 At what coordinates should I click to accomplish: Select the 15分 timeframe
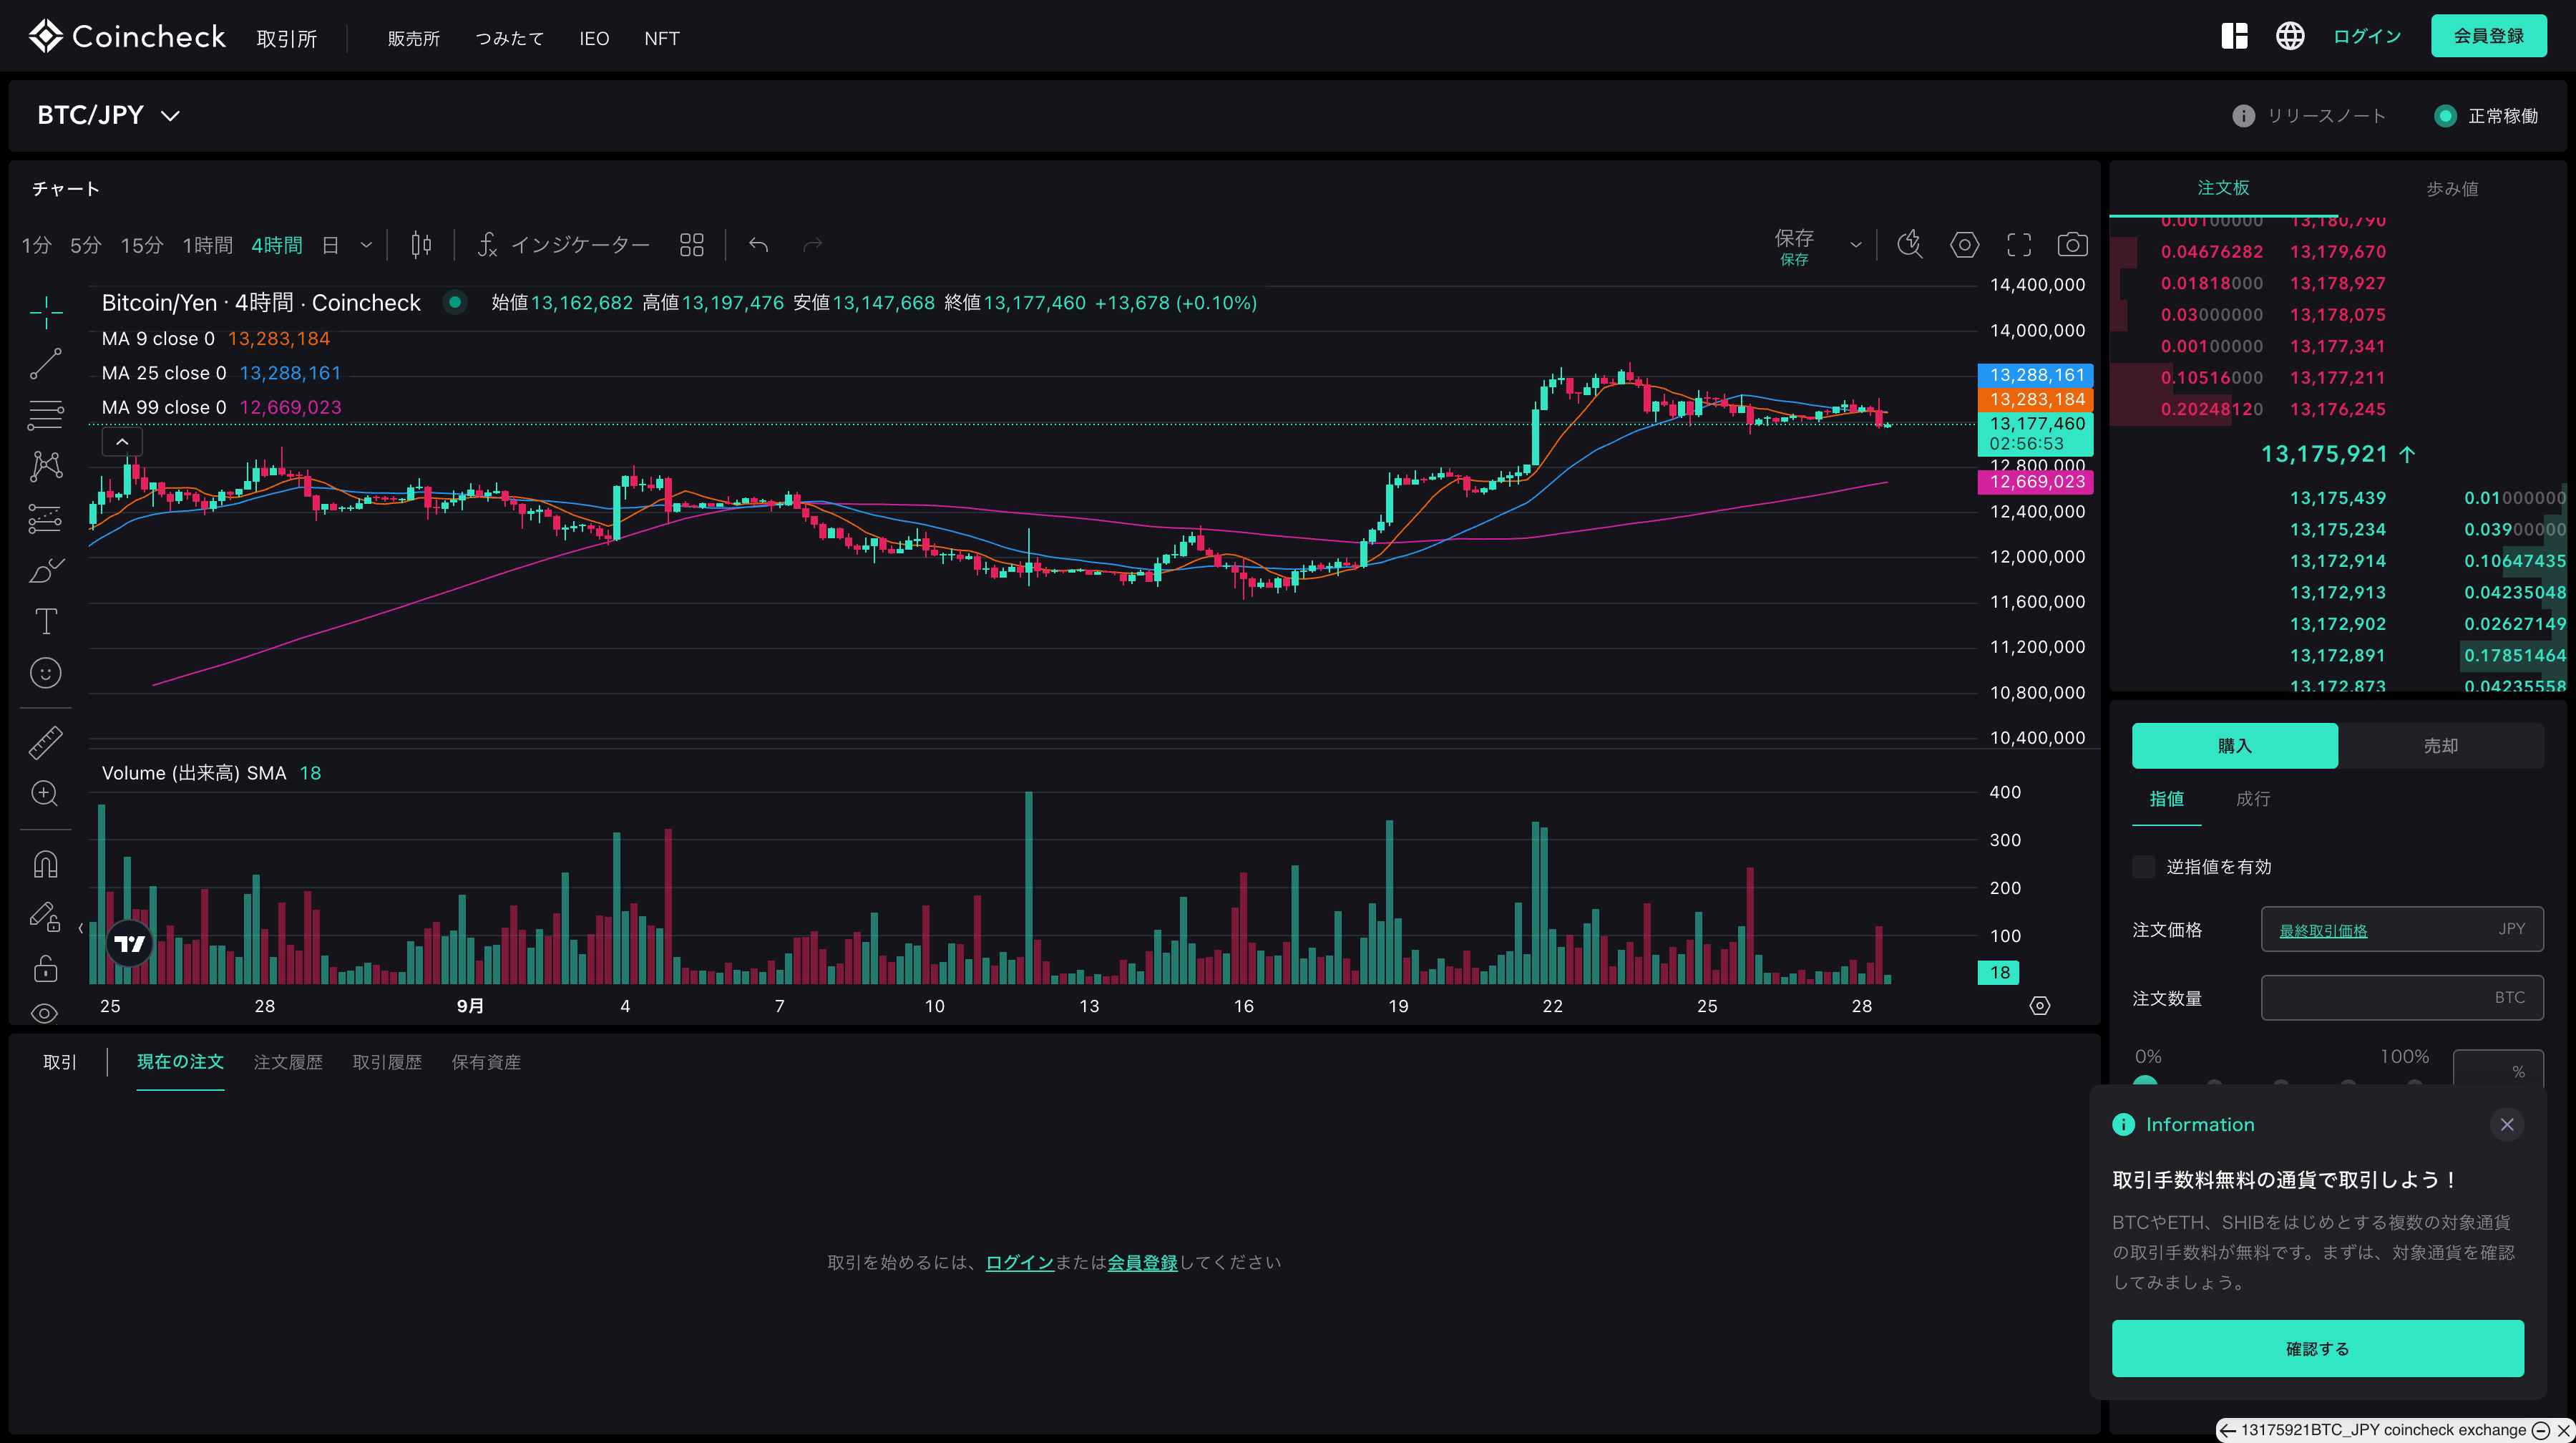point(142,245)
